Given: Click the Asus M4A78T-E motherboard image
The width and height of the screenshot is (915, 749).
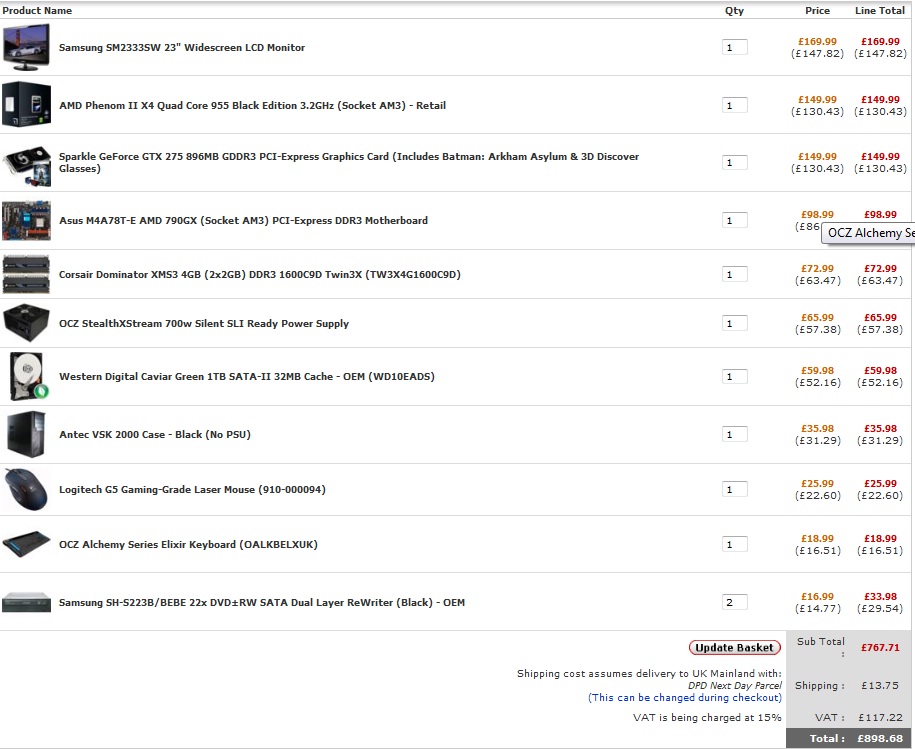Looking at the screenshot, I should (x=26, y=220).
